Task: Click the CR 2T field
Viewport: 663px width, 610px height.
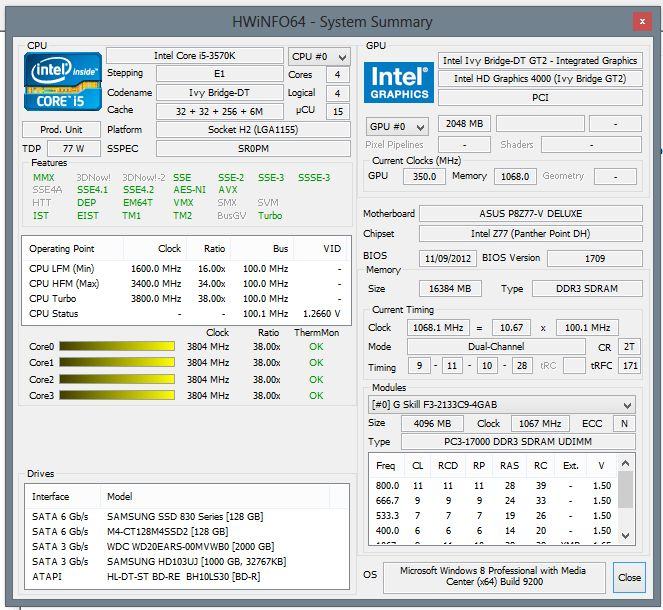Action: point(629,347)
